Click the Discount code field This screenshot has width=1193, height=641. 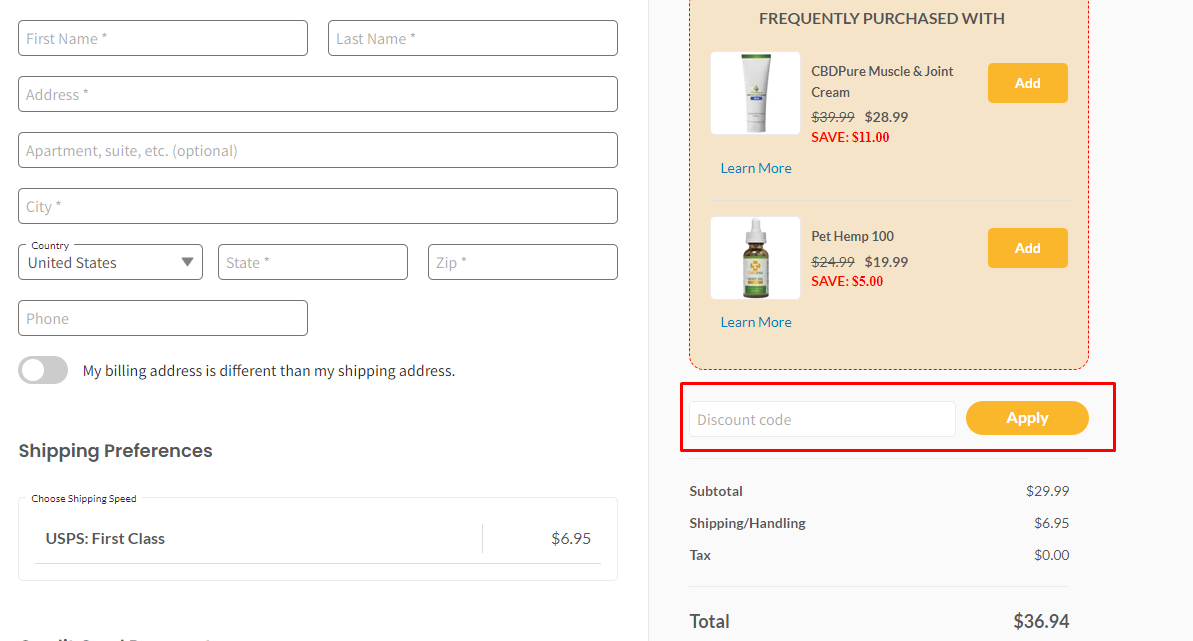click(x=822, y=419)
